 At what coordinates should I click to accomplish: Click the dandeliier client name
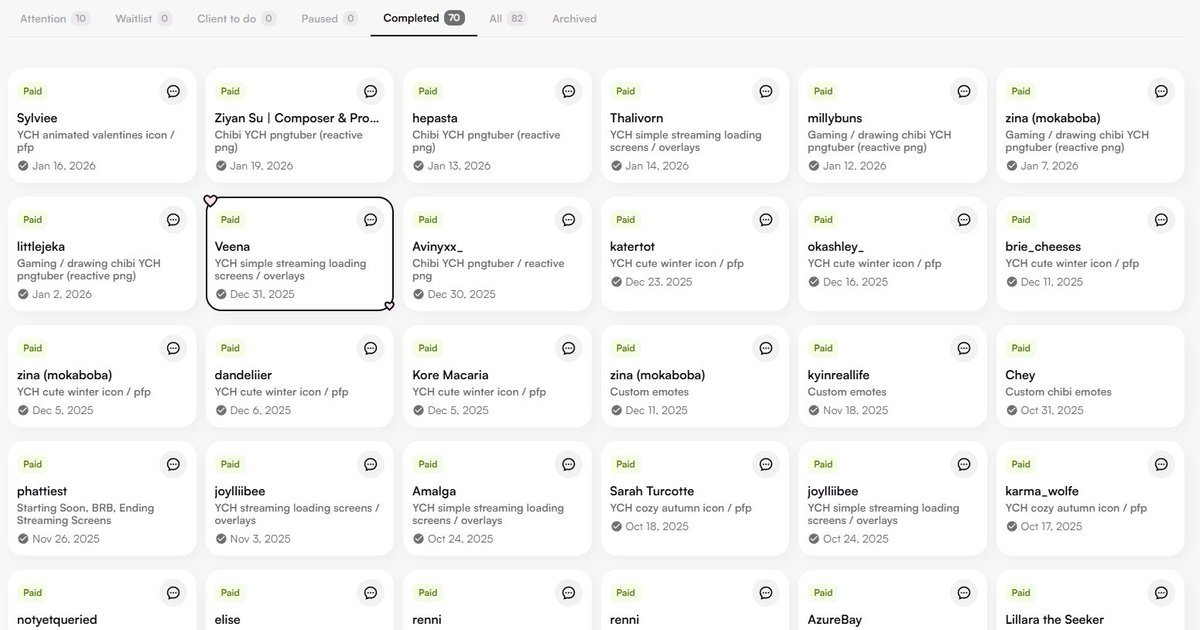click(x=243, y=375)
